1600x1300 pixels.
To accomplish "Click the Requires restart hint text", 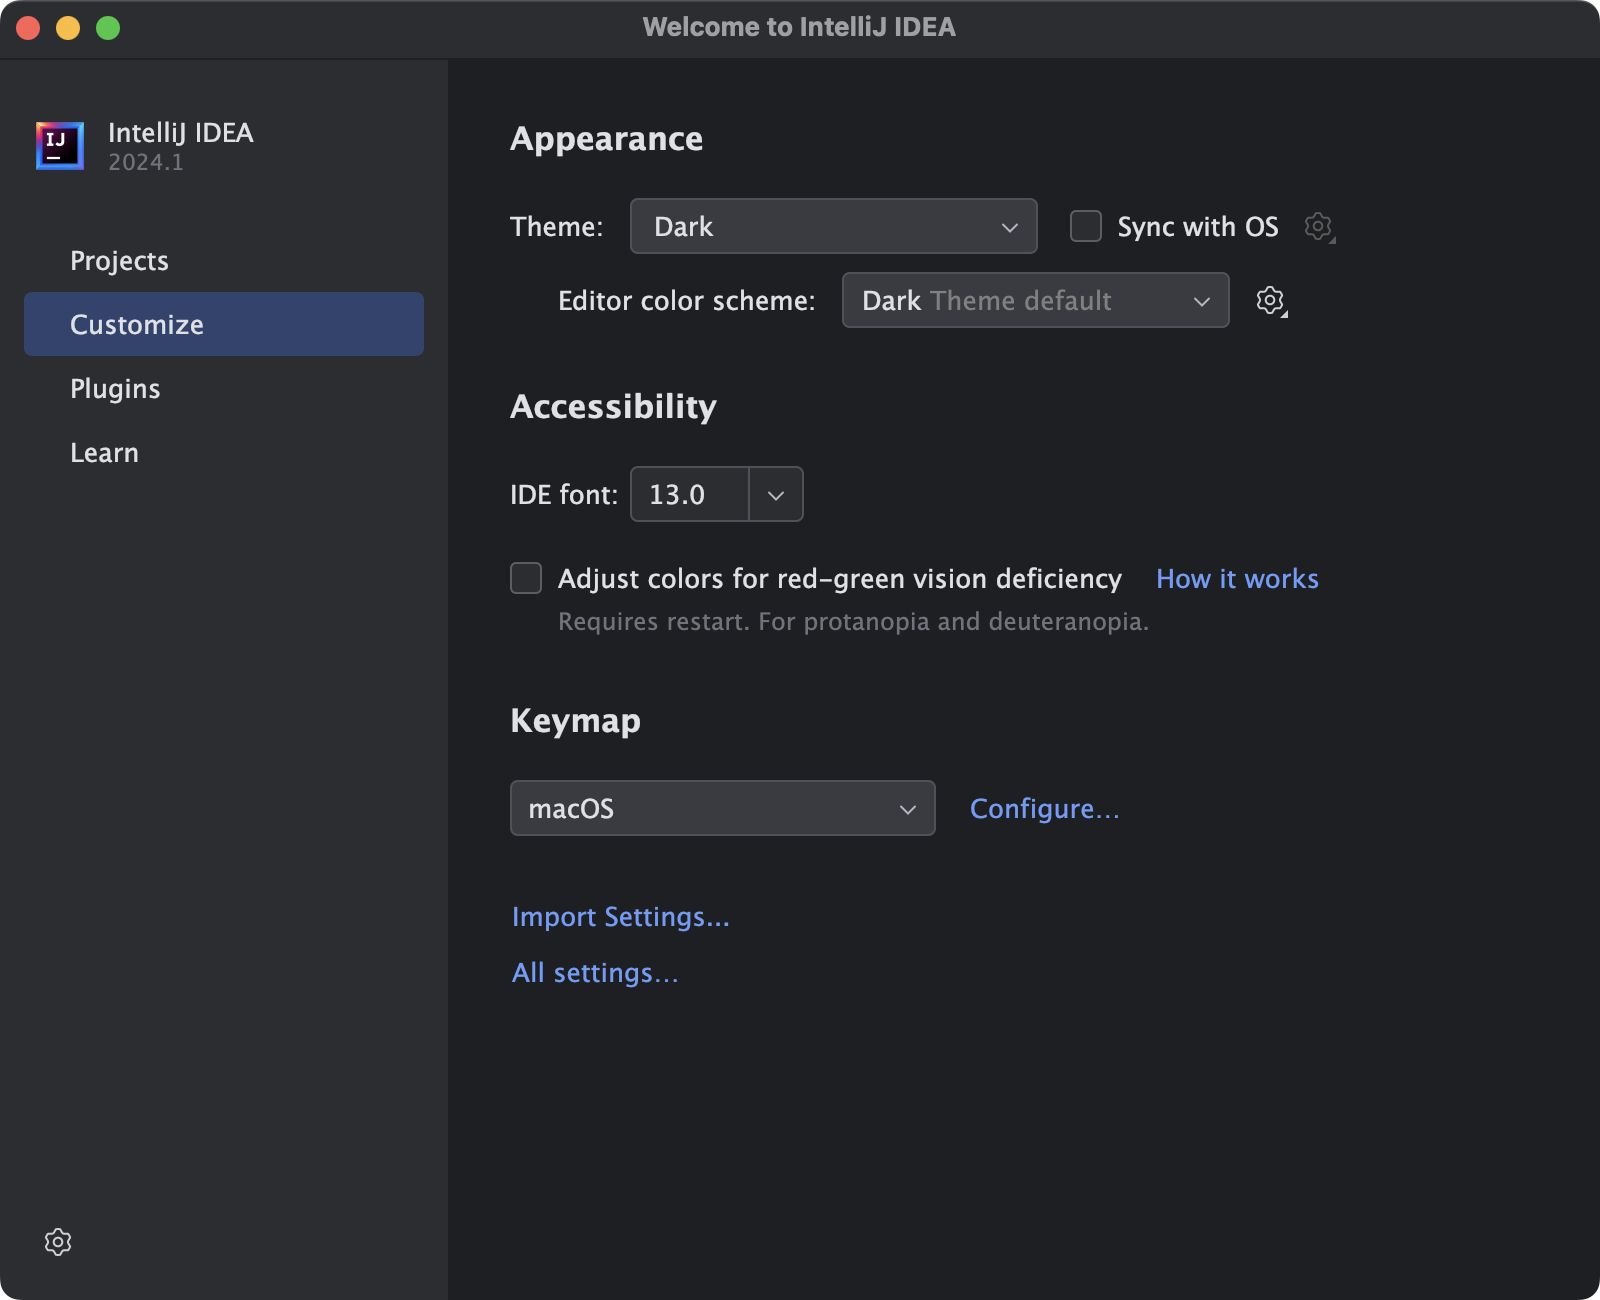I will [x=853, y=621].
